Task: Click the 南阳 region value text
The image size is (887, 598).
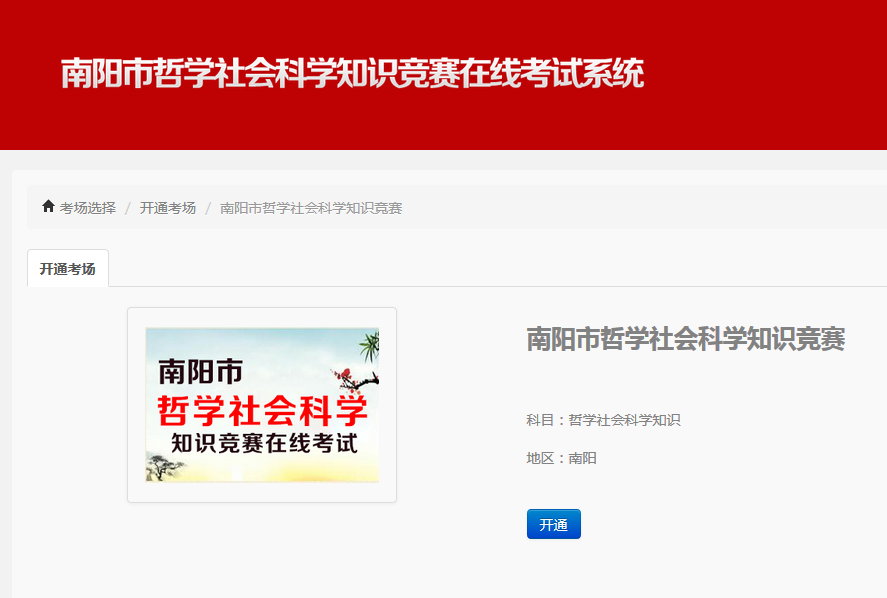Action: [x=583, y=458]
